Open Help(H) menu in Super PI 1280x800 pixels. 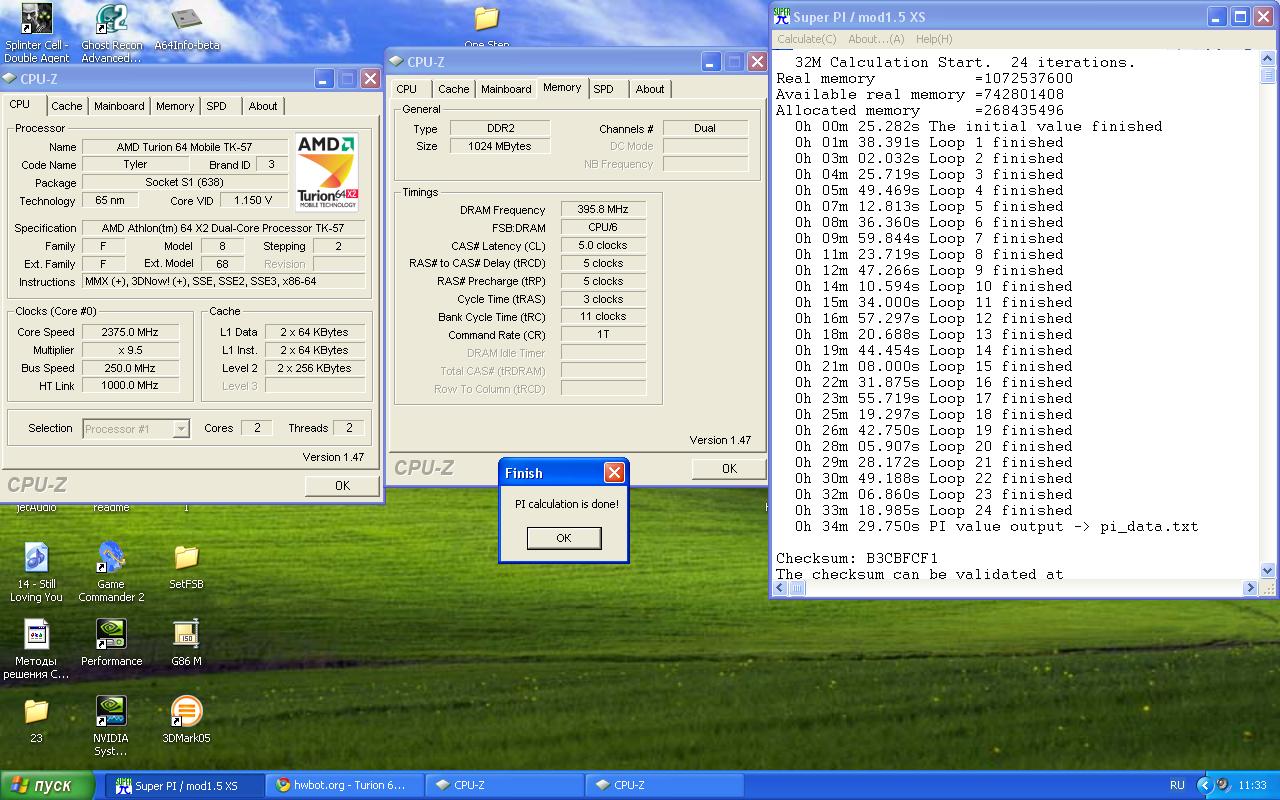click(x=934, y=39)
